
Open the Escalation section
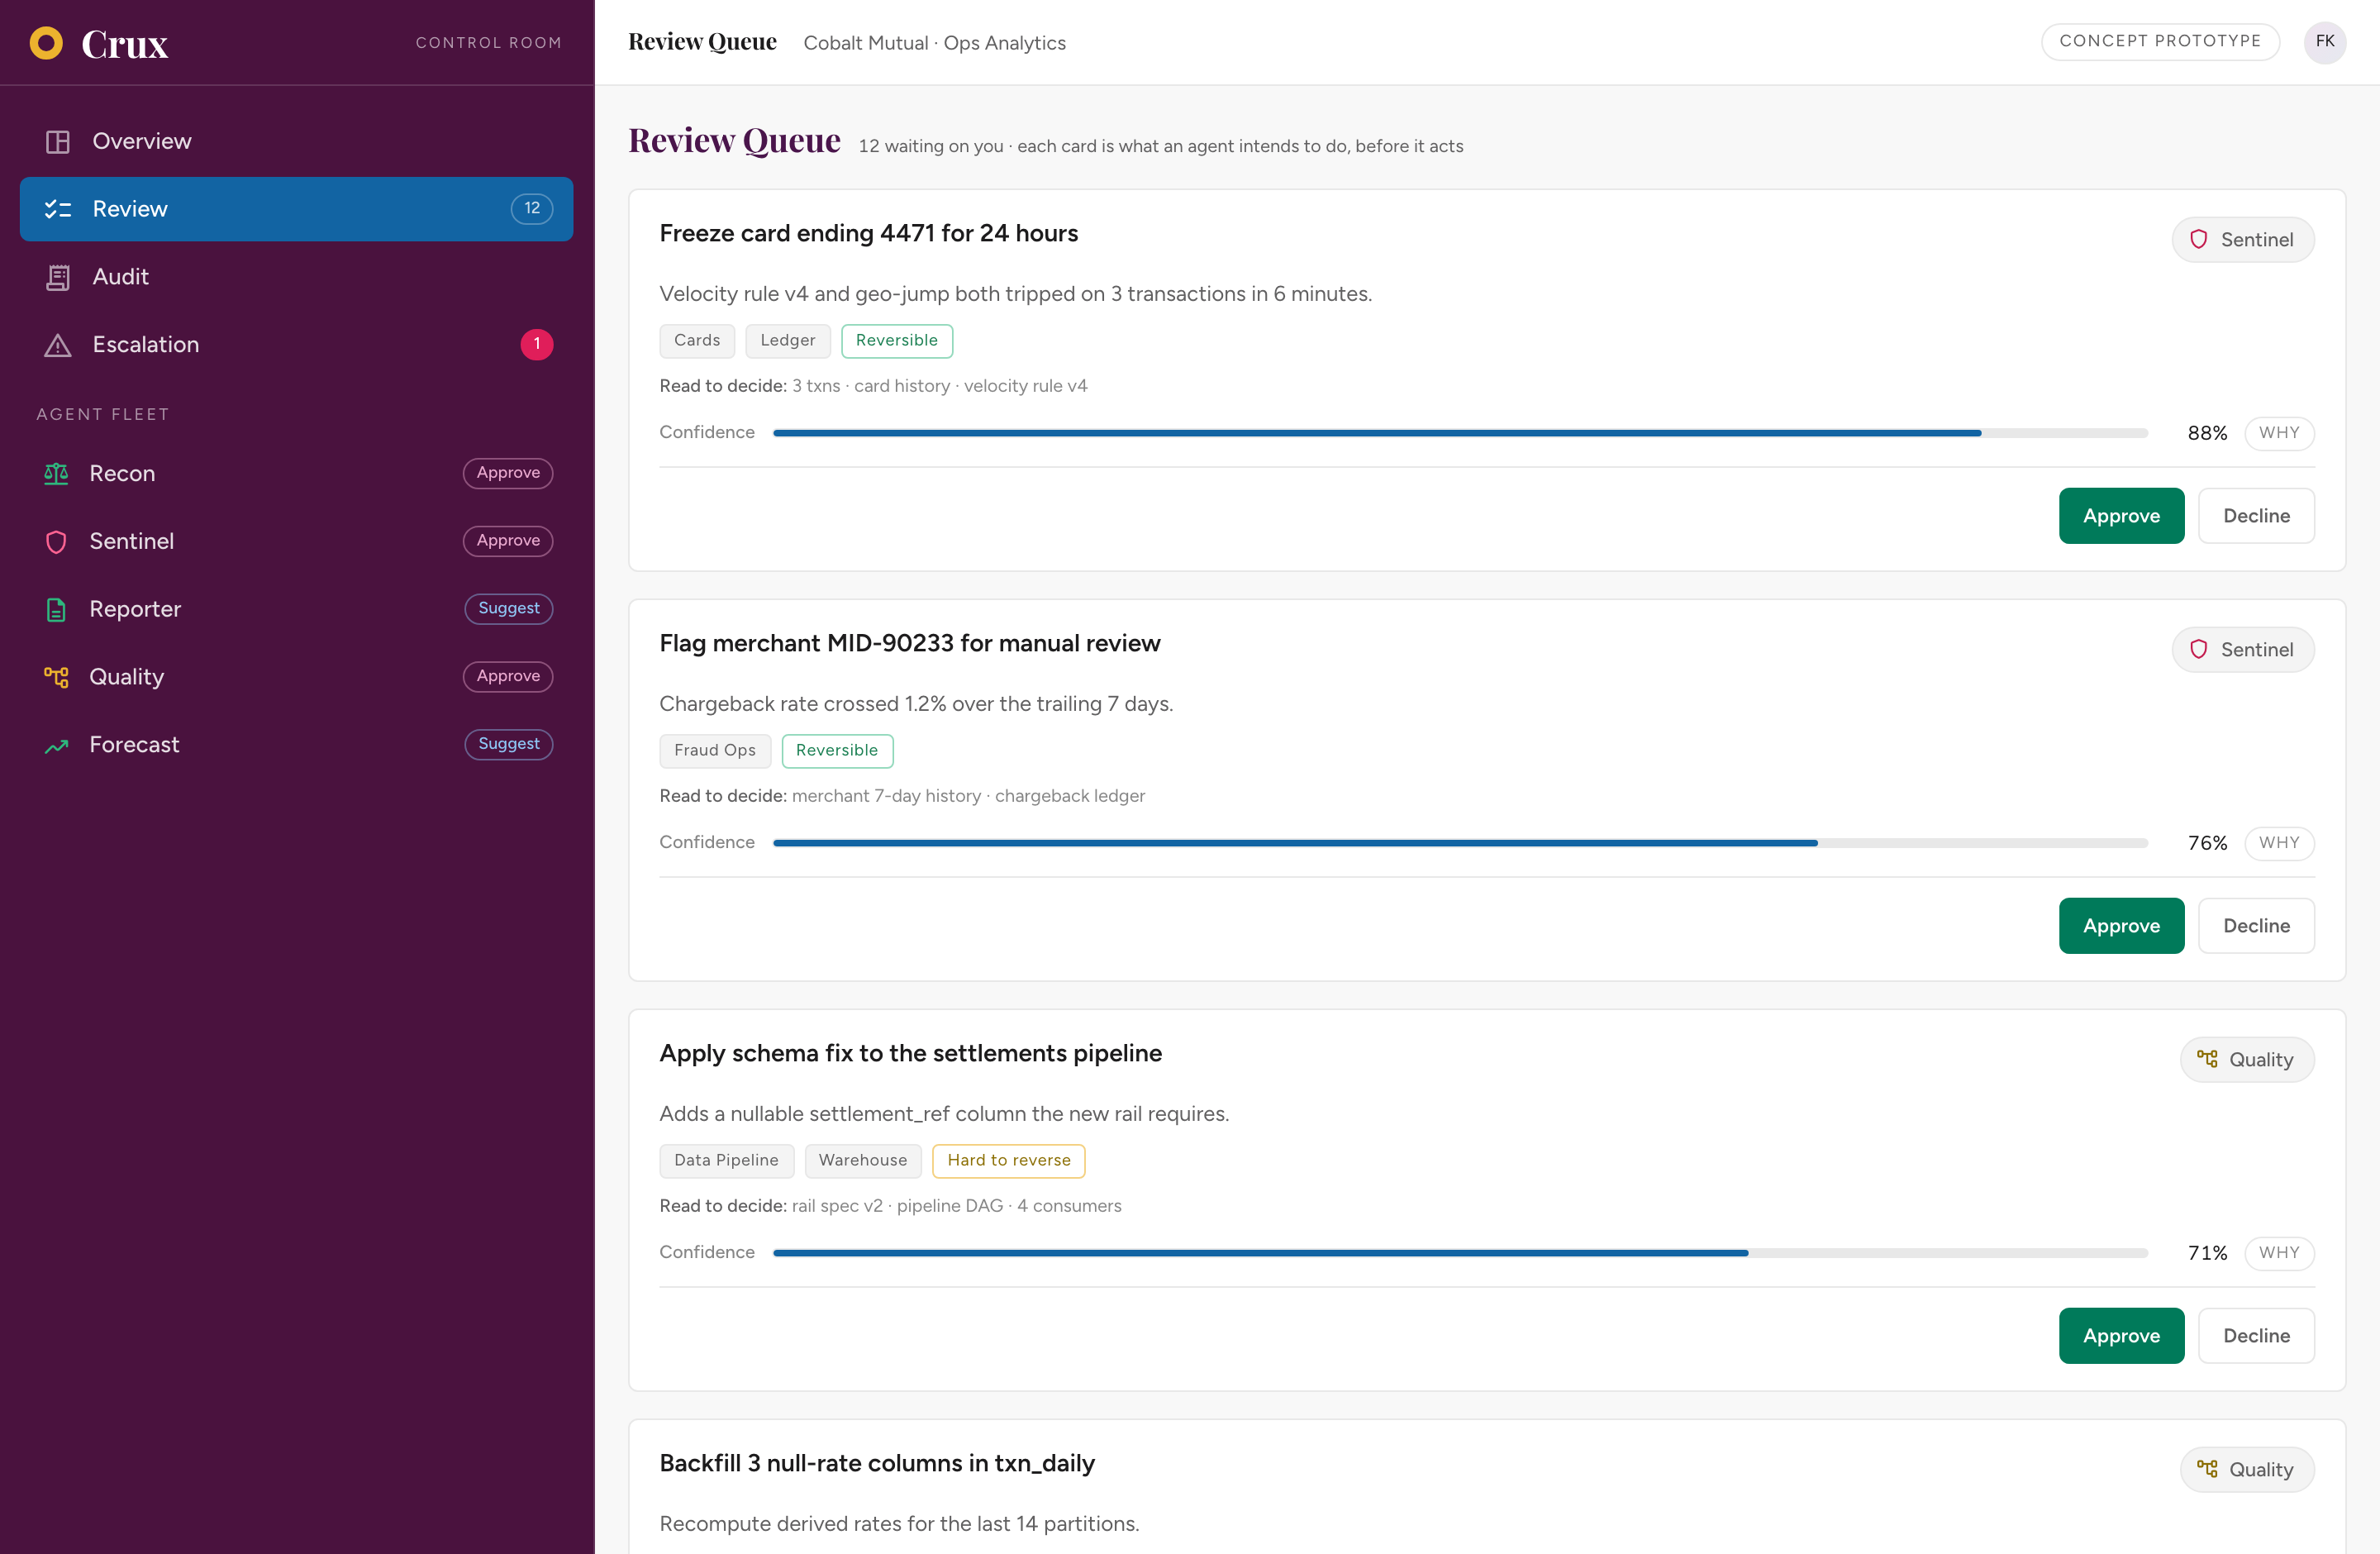pos(296,345)
